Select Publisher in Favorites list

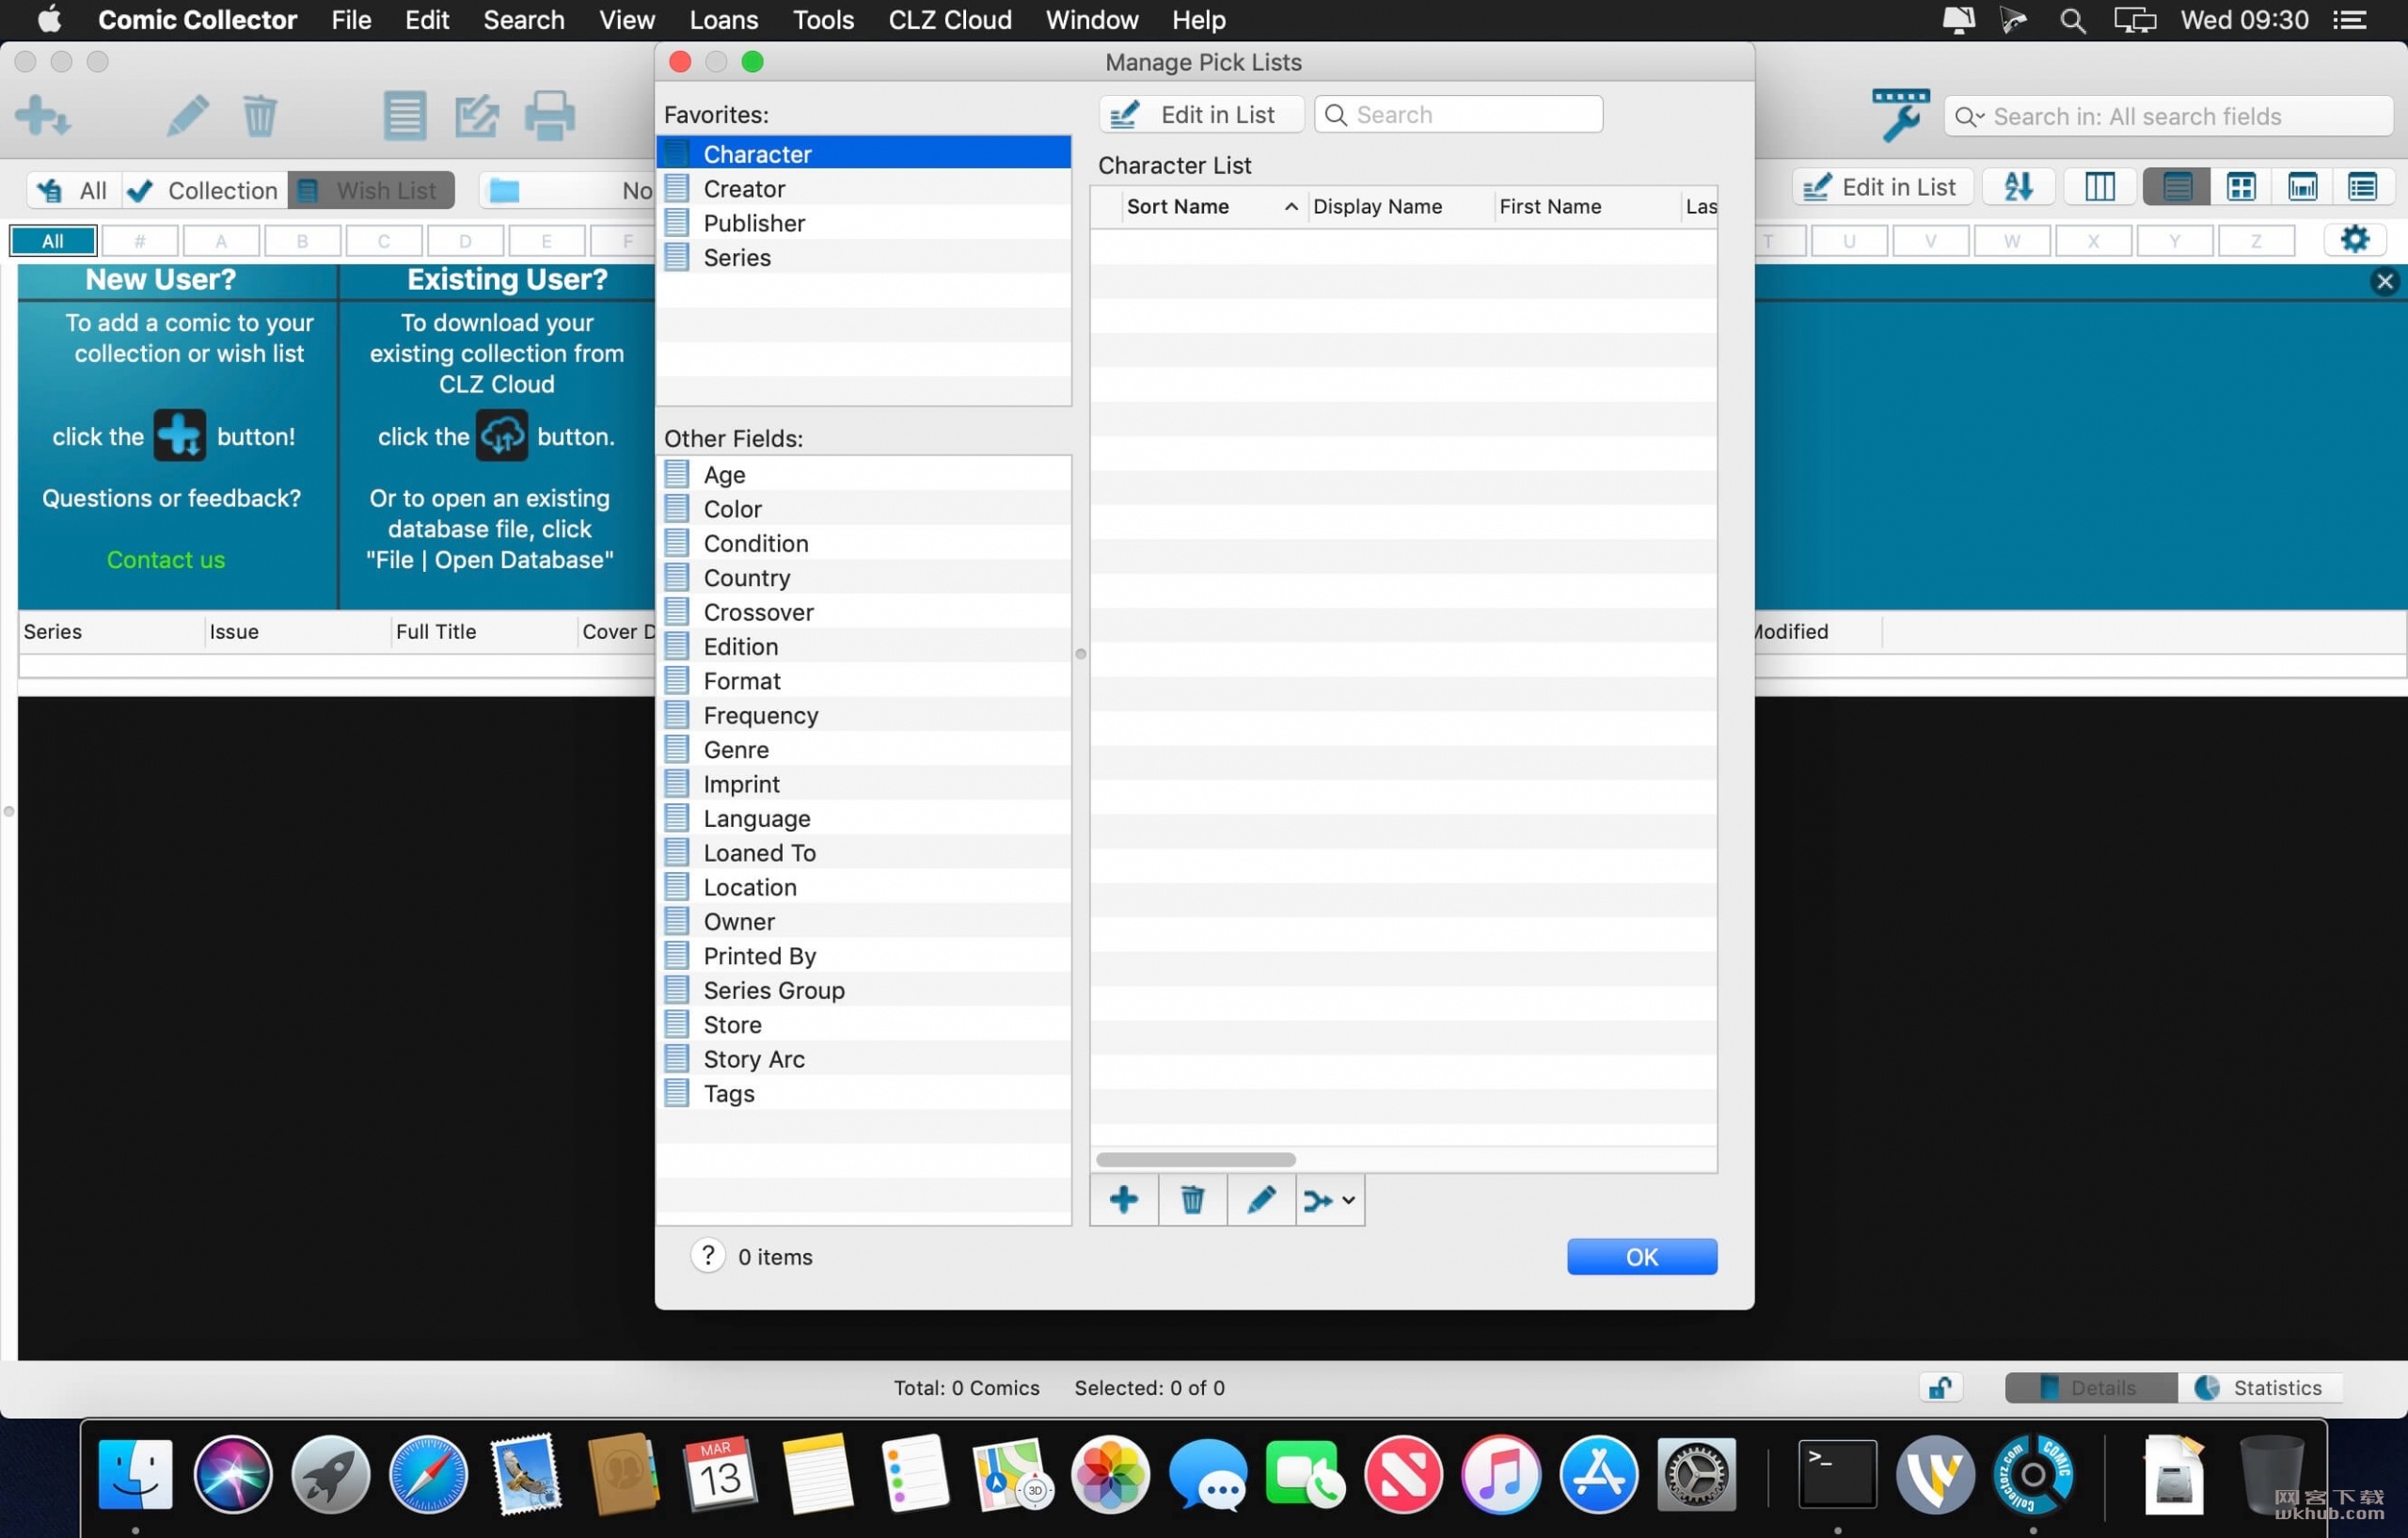pyautogui.click(x=863, y=222)
